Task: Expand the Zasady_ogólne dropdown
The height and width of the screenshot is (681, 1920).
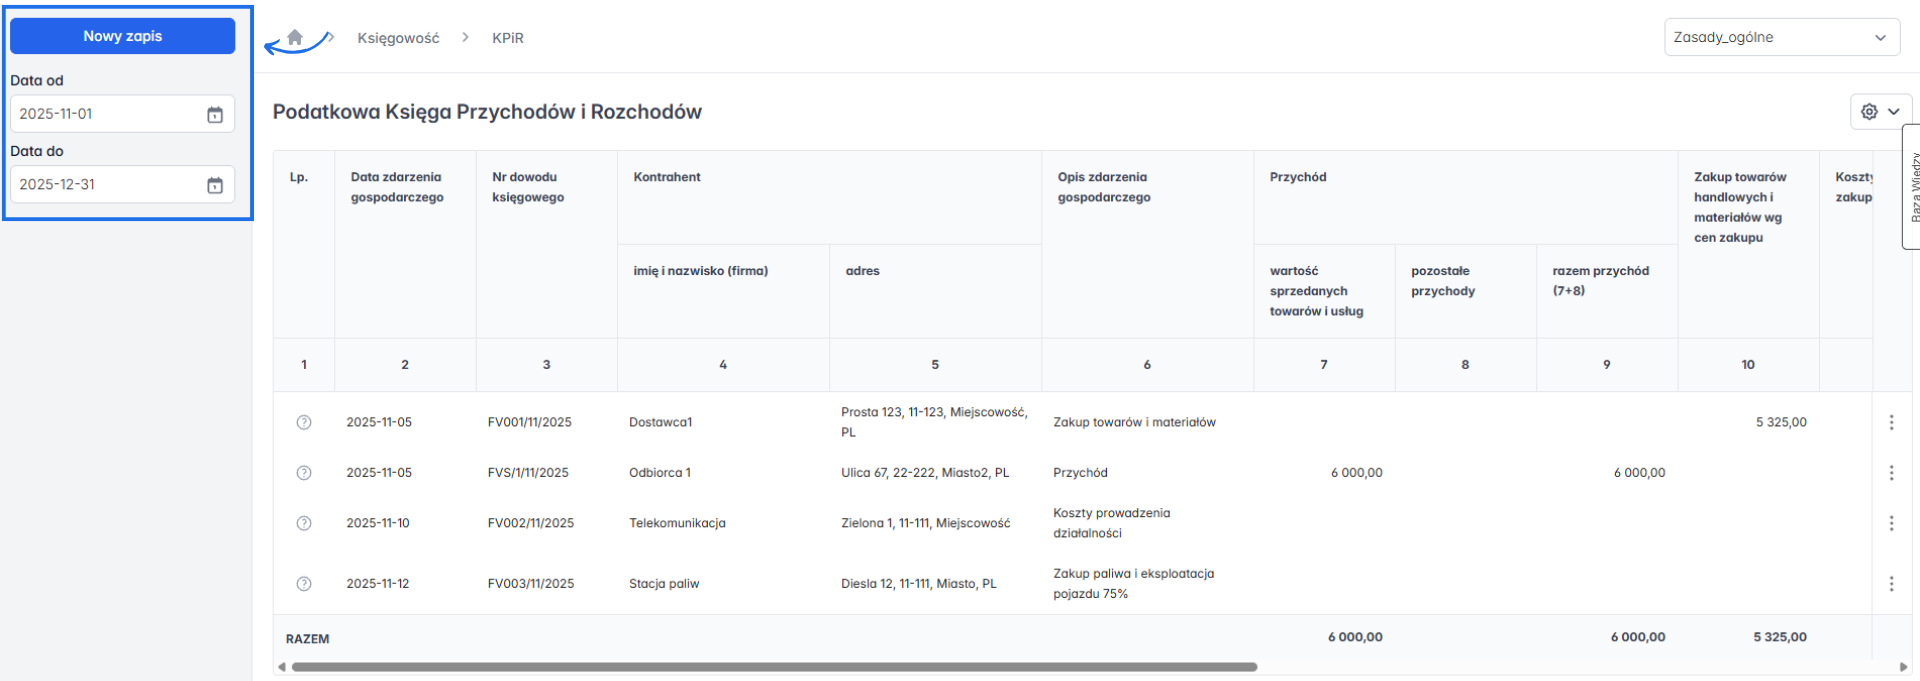Action: tap(1781, 38)
